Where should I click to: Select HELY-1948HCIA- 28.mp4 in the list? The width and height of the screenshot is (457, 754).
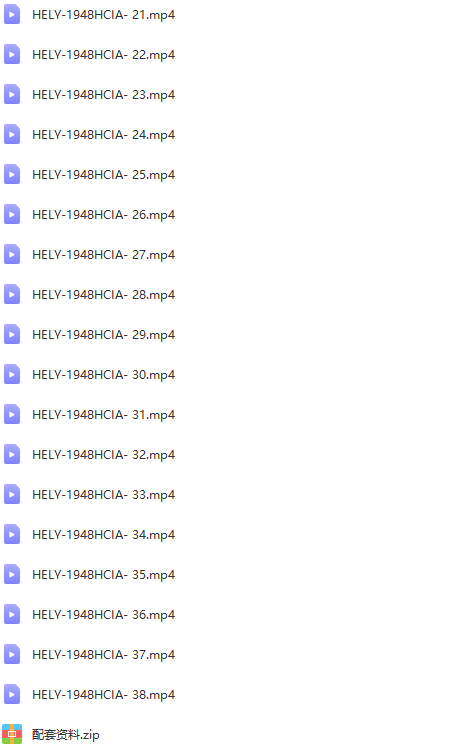(x=103, y=294)
